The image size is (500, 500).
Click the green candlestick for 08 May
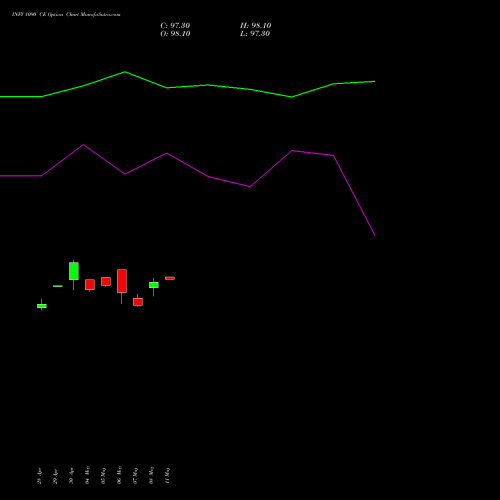click(154, 285)
